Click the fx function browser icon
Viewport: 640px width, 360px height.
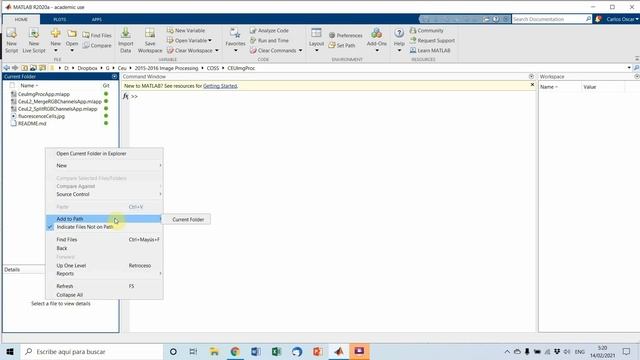click(x=125, y=96)
